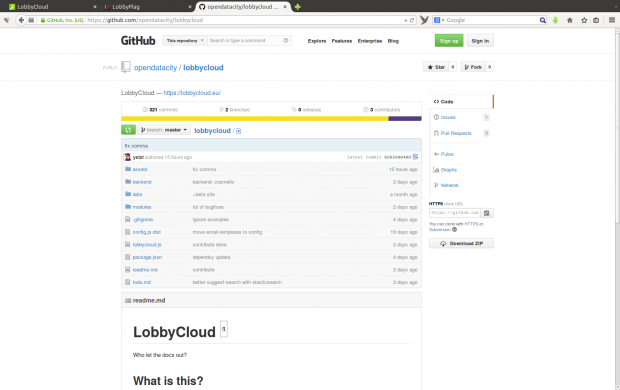The image size is (620, 390).
Task: Click the yellow language bar segment
Action: click(x=255, y=119)
